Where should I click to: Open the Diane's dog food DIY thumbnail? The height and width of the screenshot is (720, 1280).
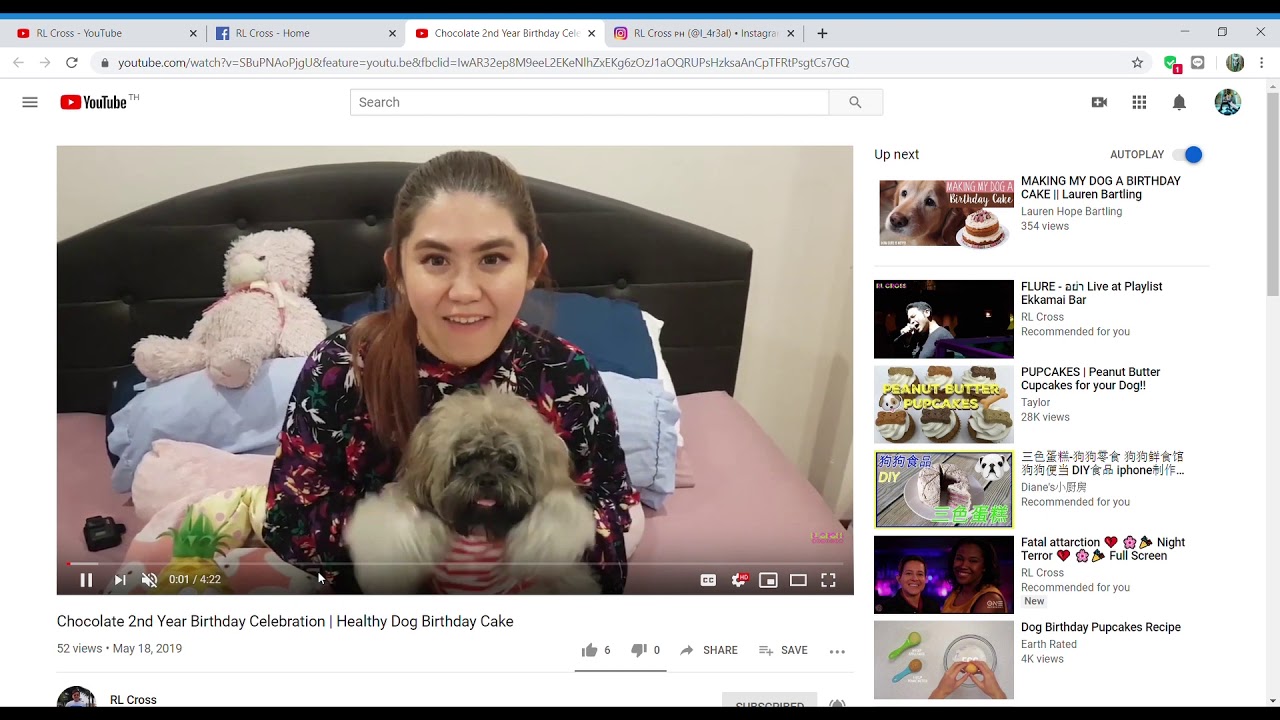pos(944,489)
